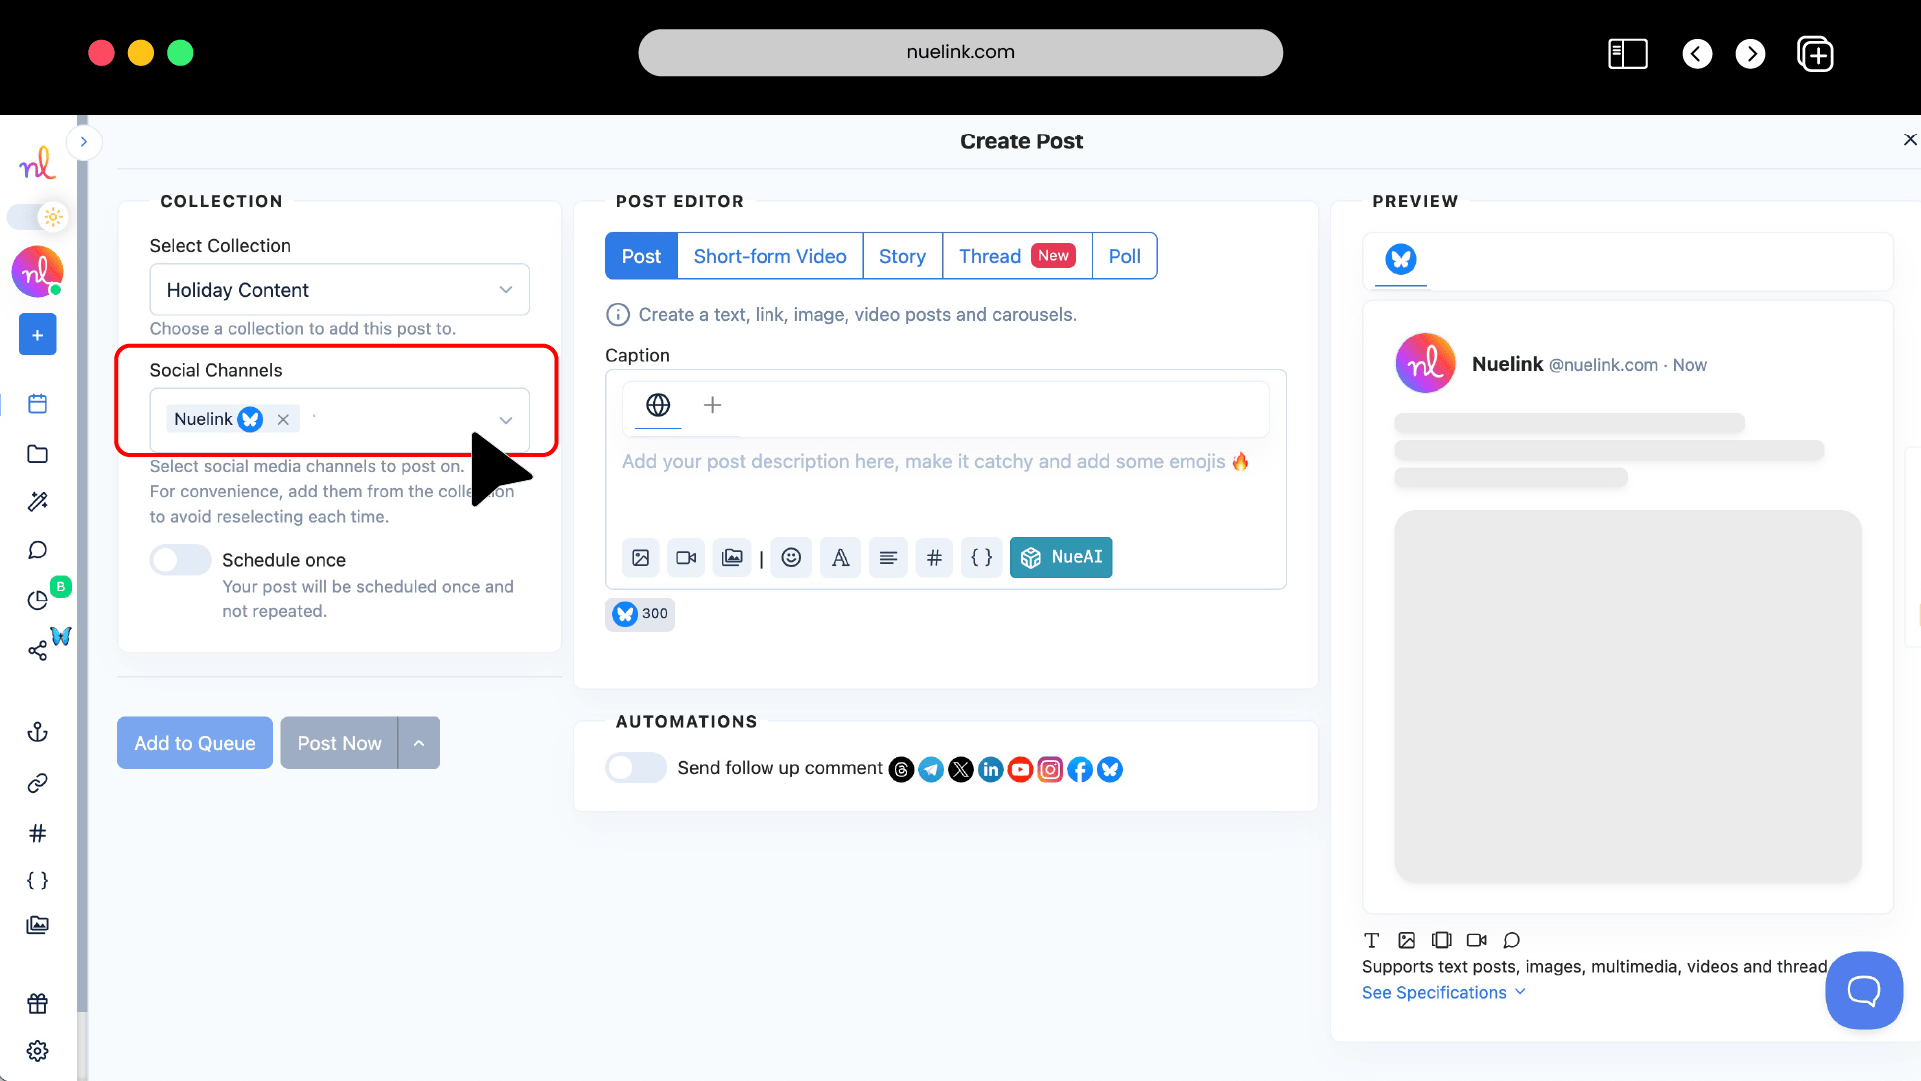Open the emoji picker in the caption toolbar

click(x=791, y=557)
